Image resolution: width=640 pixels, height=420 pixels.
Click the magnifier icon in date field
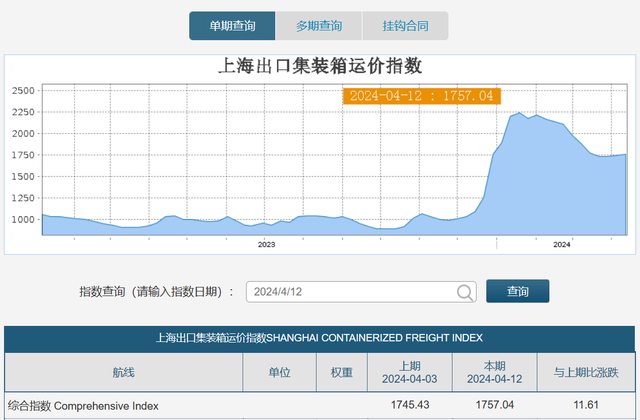tap(466, 292)
